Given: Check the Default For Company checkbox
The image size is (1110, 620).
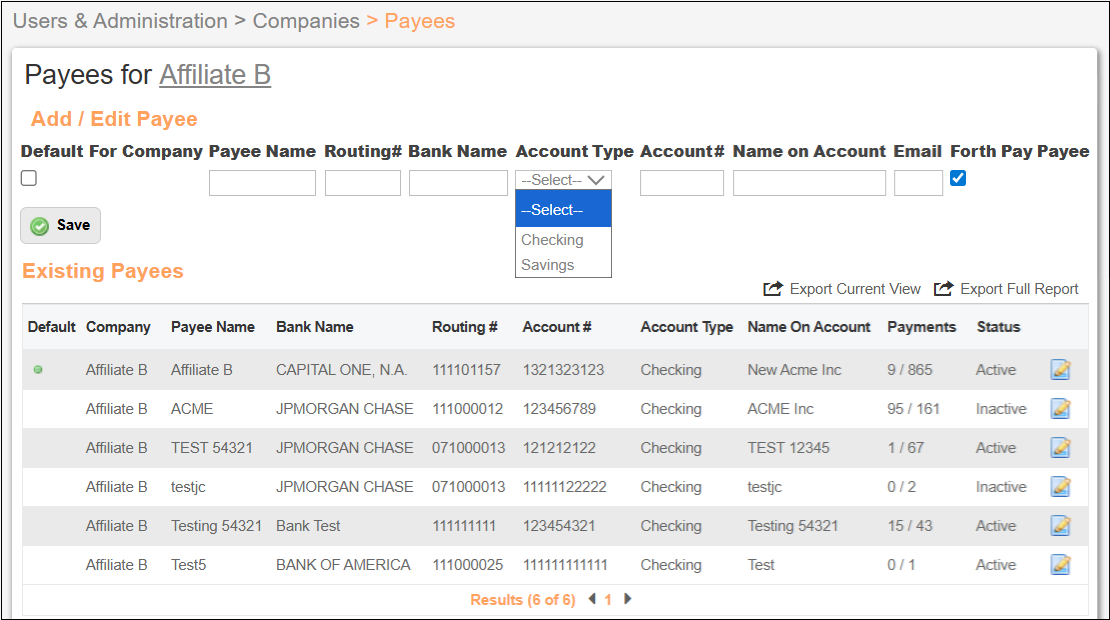Looking at the screenshot, I should [x=29, y=178].
